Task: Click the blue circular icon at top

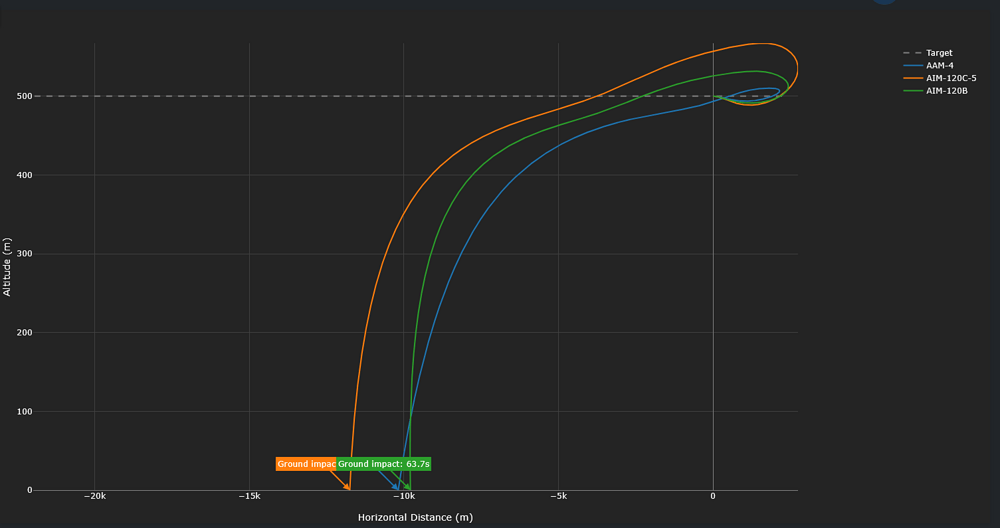Action: [884, 1]
